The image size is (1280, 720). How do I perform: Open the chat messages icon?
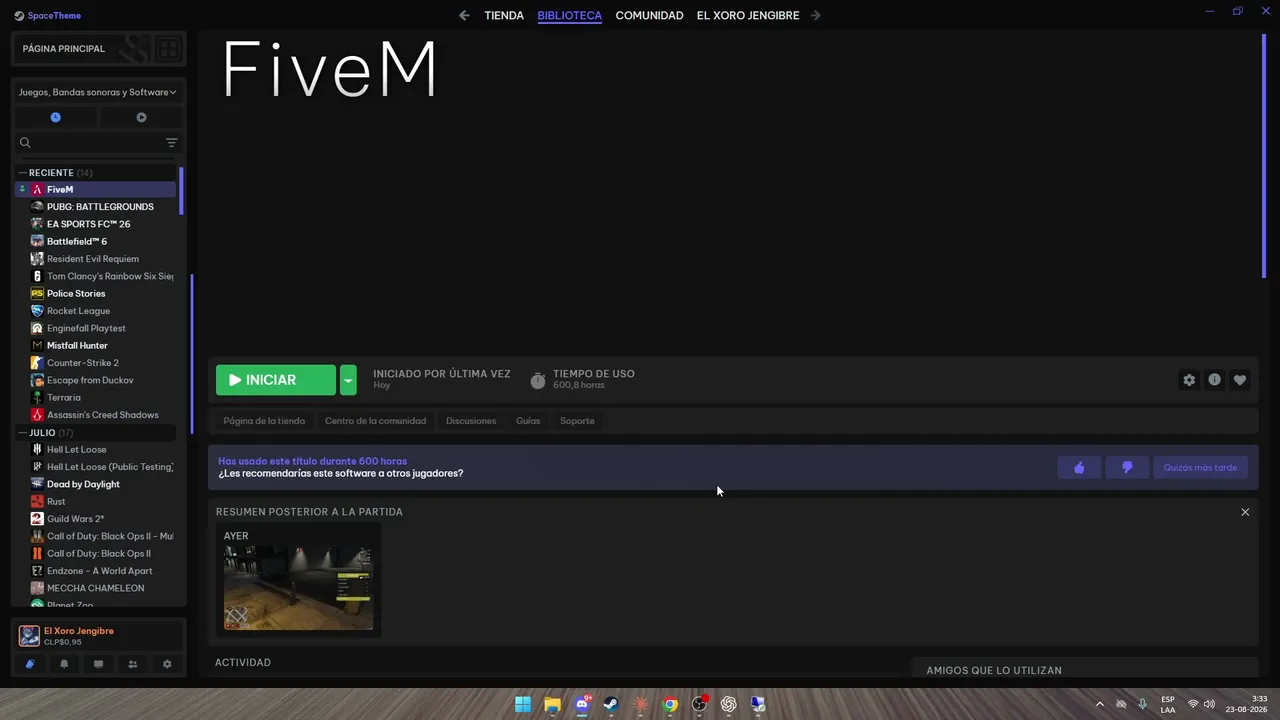pos(98,664)
